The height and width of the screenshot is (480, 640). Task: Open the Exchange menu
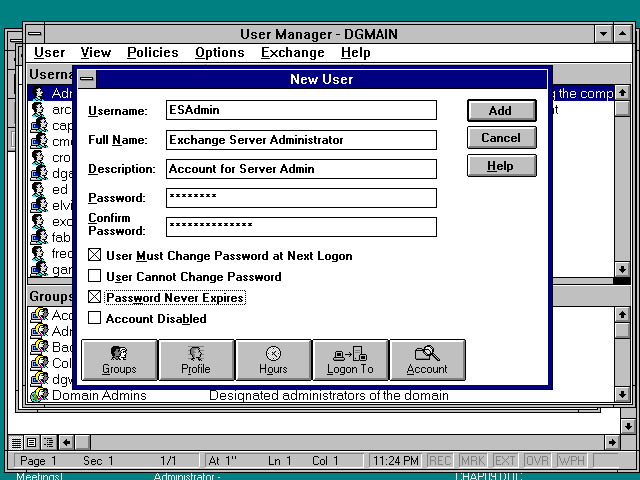click(x=293, y=53)
